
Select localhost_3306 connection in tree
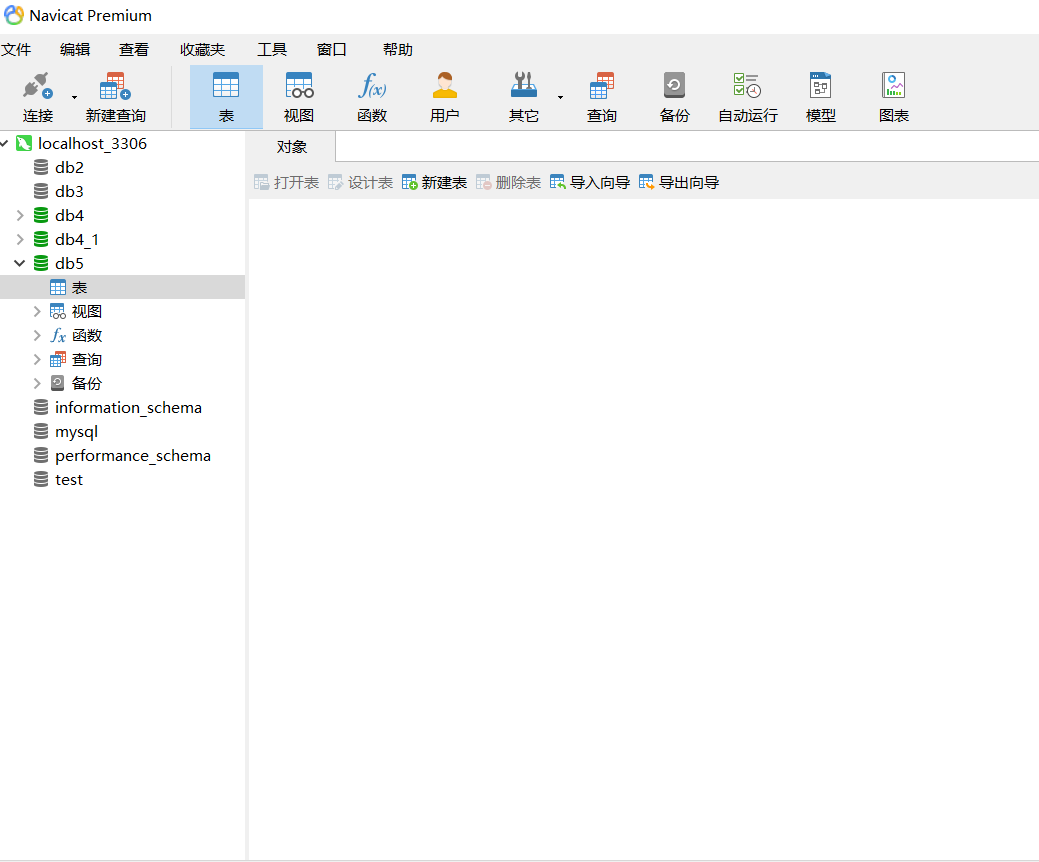point(92,143)
